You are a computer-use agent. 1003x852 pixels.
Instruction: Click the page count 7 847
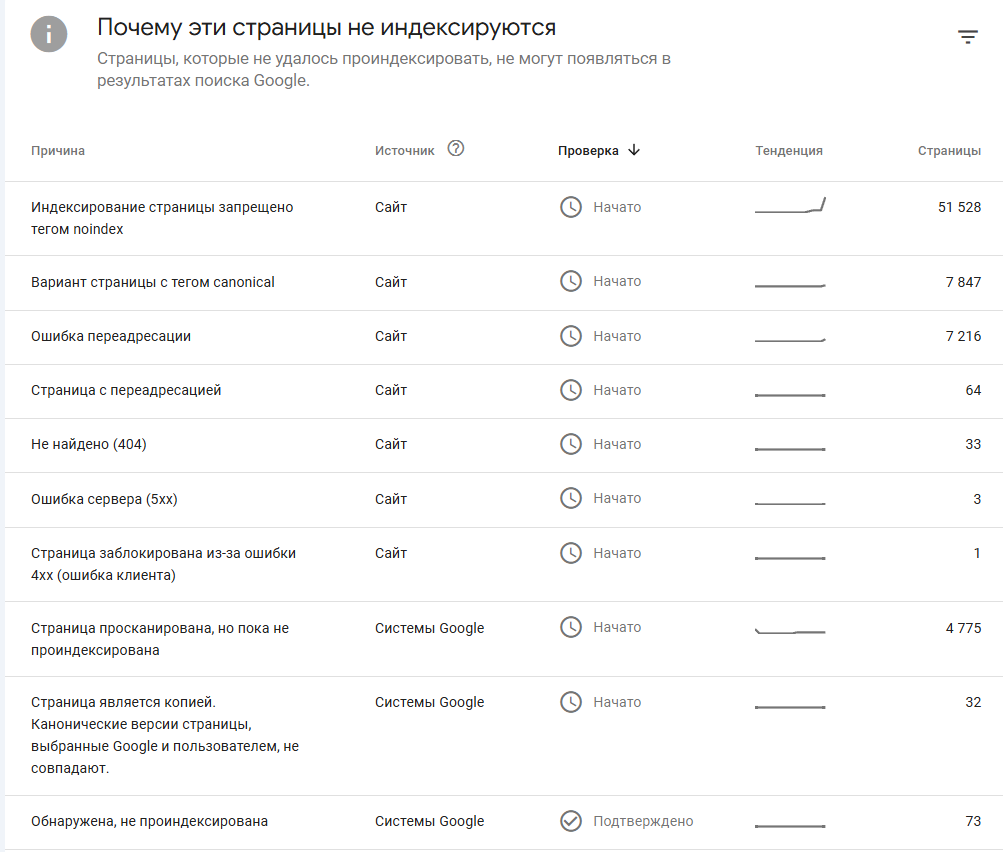(963, 282)
